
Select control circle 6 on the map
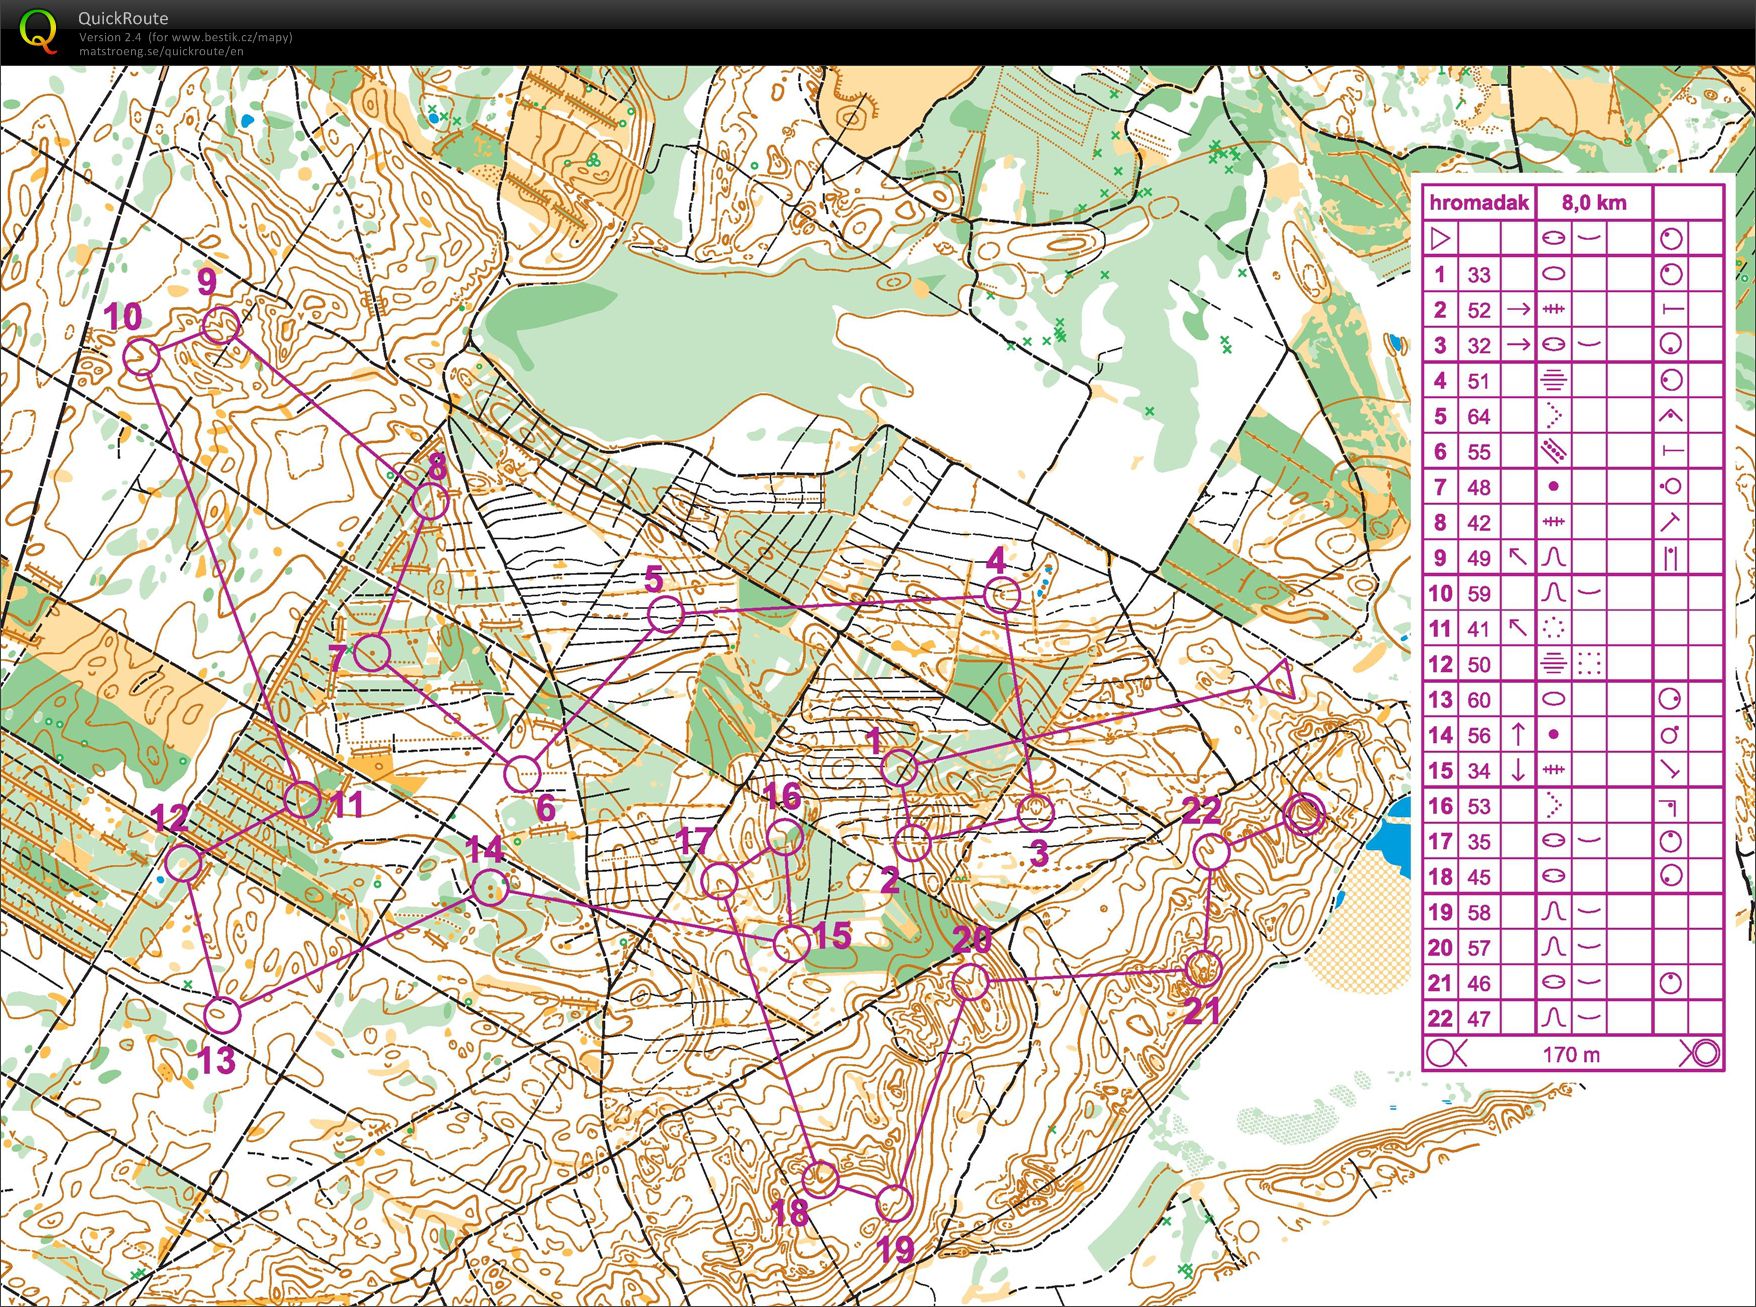tap(522, 773)
